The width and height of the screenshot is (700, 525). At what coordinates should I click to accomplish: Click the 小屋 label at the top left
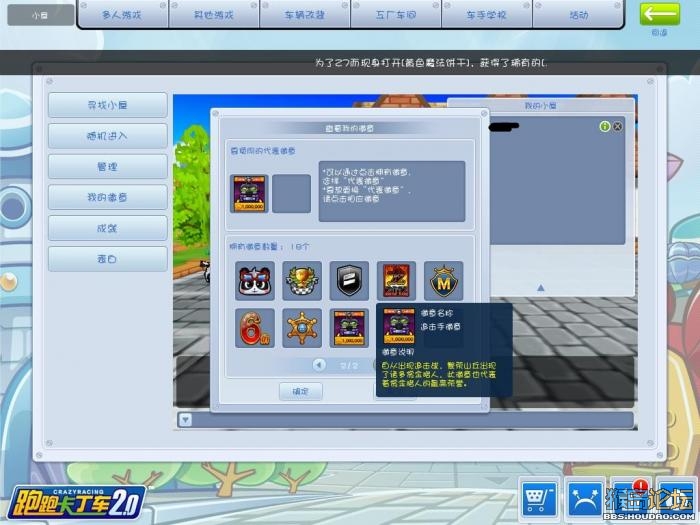(x=41, y=15)
